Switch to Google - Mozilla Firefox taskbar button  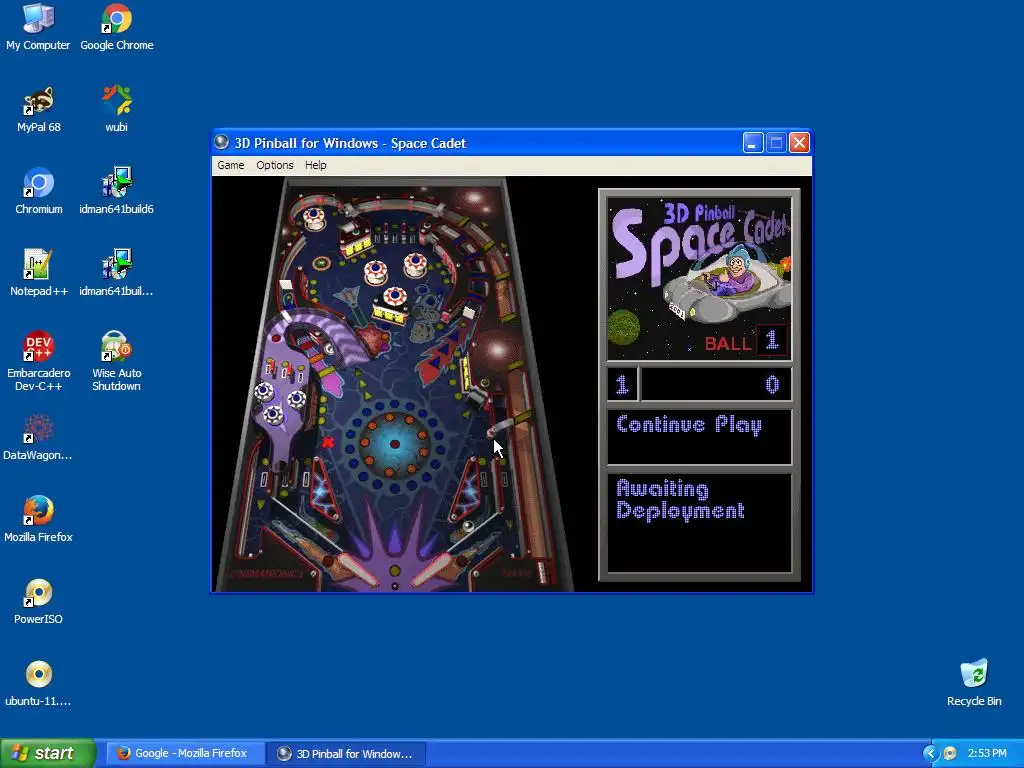(x=185, y=753)
